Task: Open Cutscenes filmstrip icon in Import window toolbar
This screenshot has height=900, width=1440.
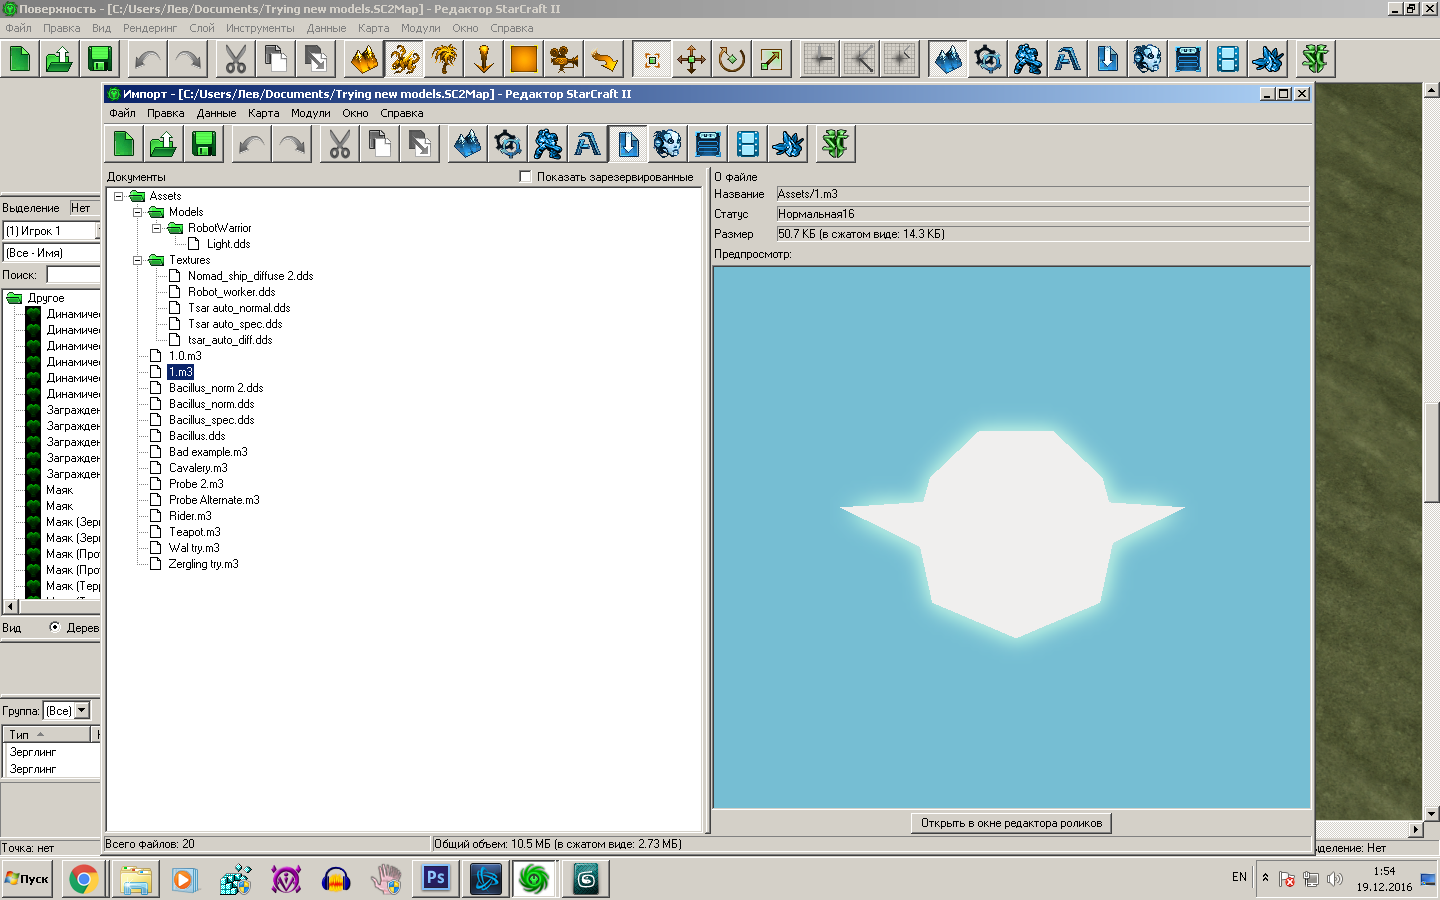Action: coord(748,145)
